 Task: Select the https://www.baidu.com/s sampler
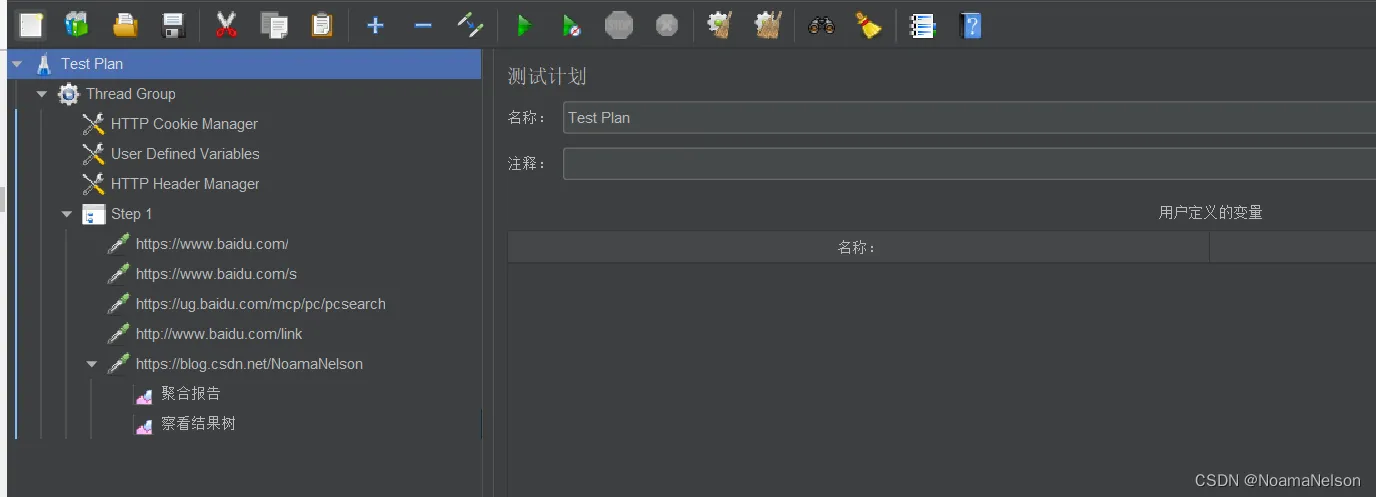216,274
